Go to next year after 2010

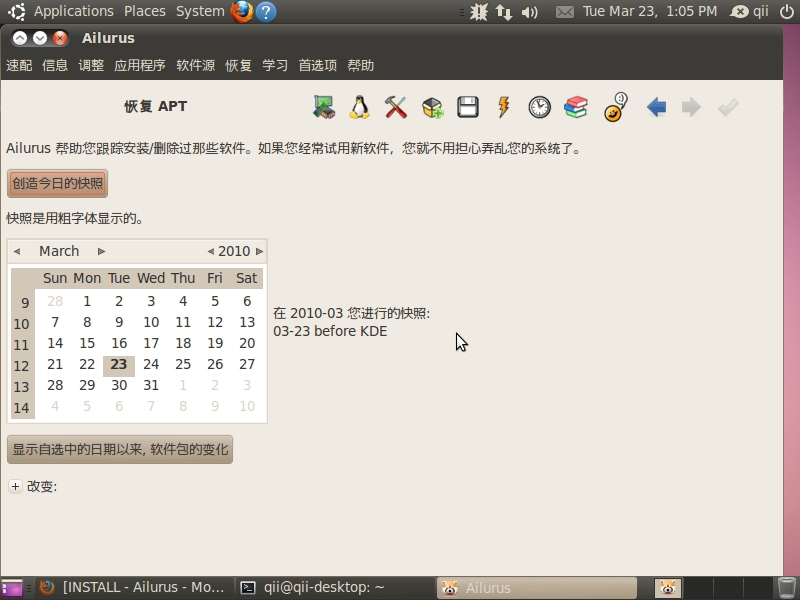click(x=259, y=252)
